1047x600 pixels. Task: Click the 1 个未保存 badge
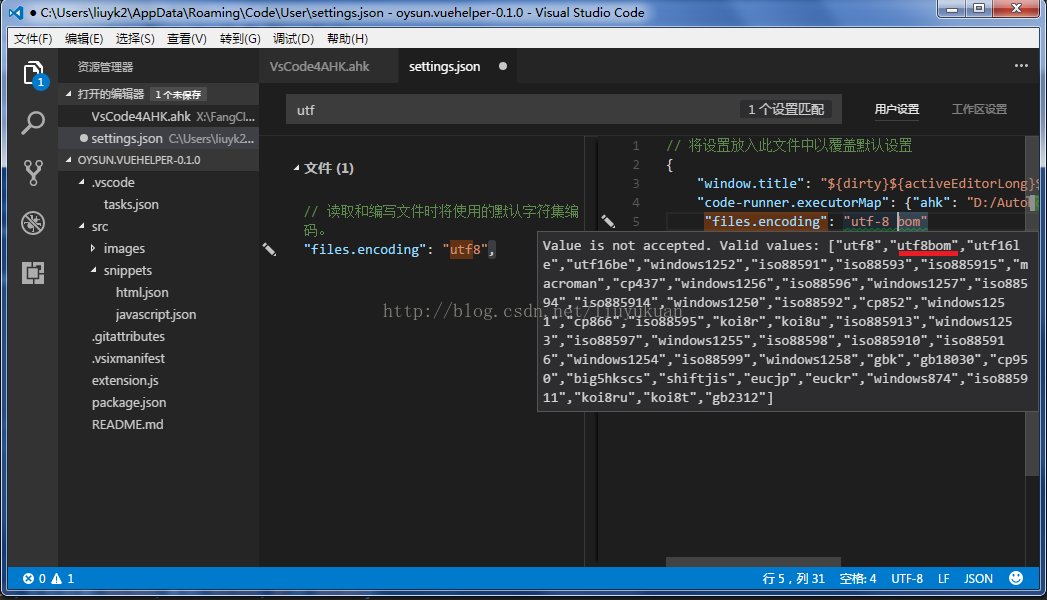point(178,95)
